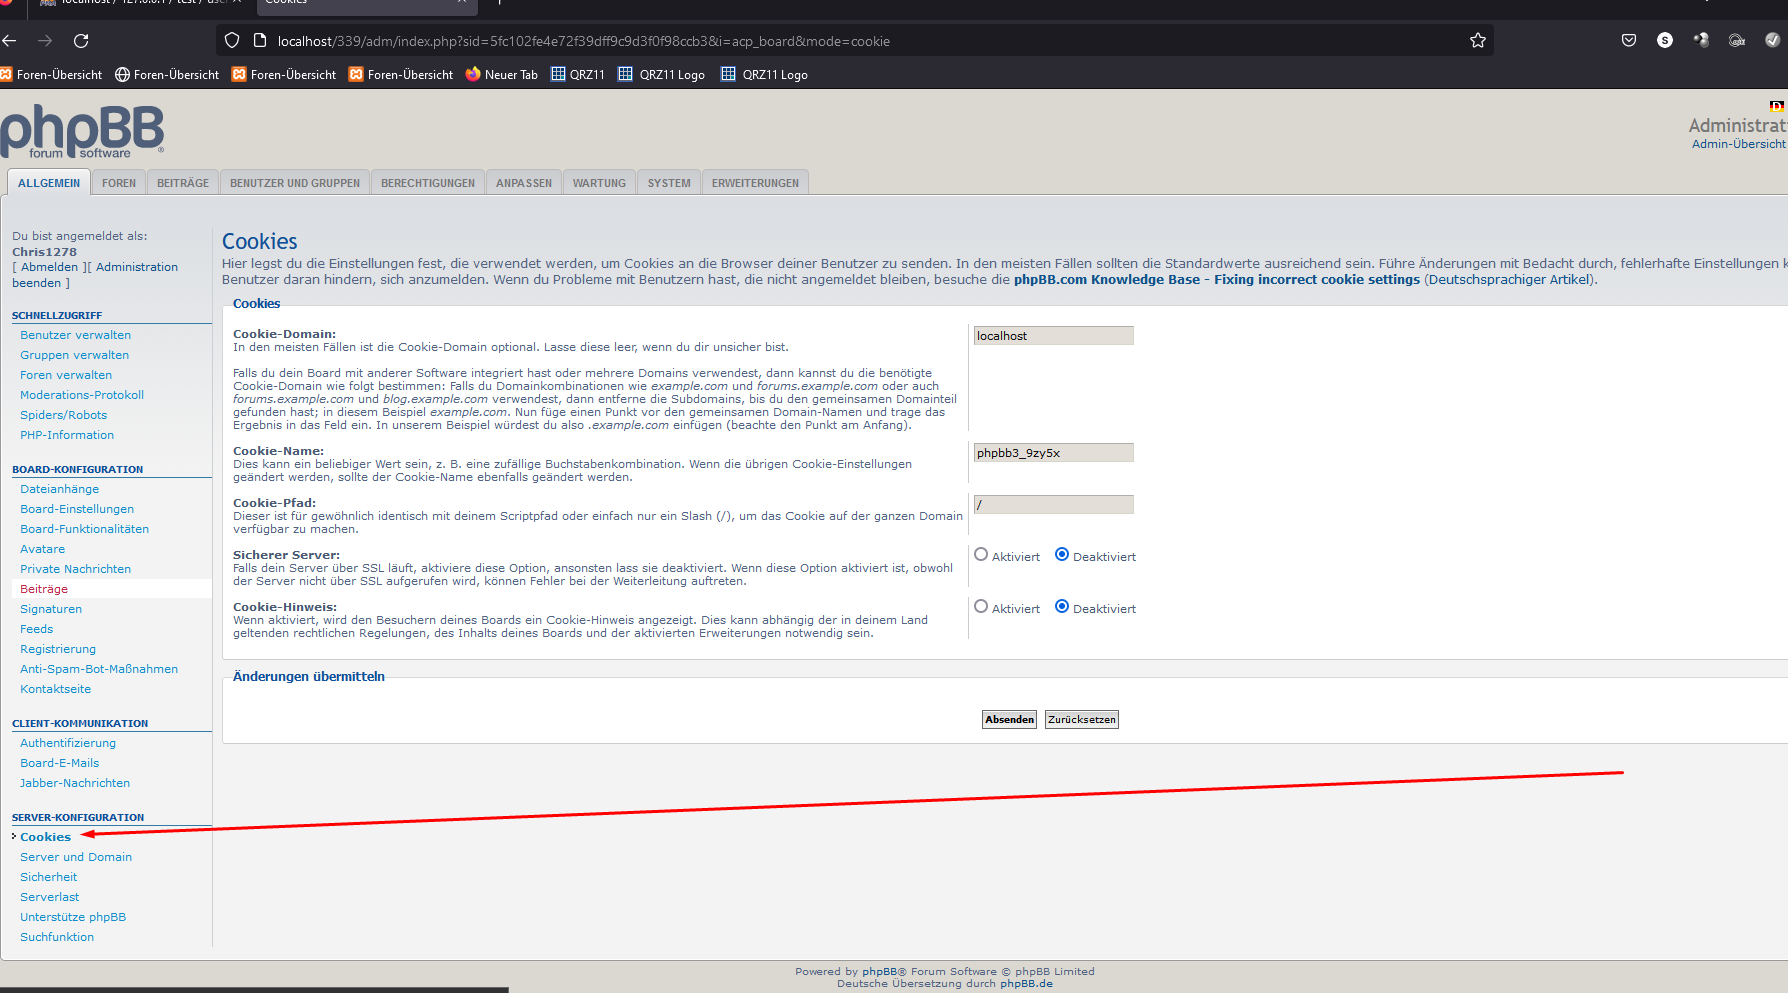Click into the Cookie-Domain field
The width and height of the screenshot is (1788, 993).
(x=1053, y=336)
